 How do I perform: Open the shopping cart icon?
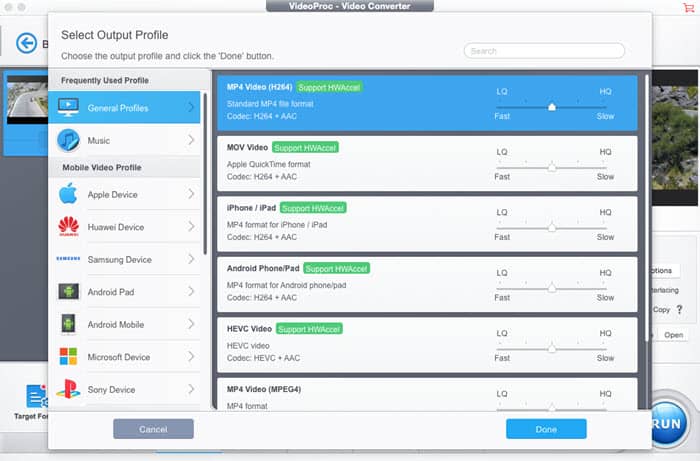point(688,7)
